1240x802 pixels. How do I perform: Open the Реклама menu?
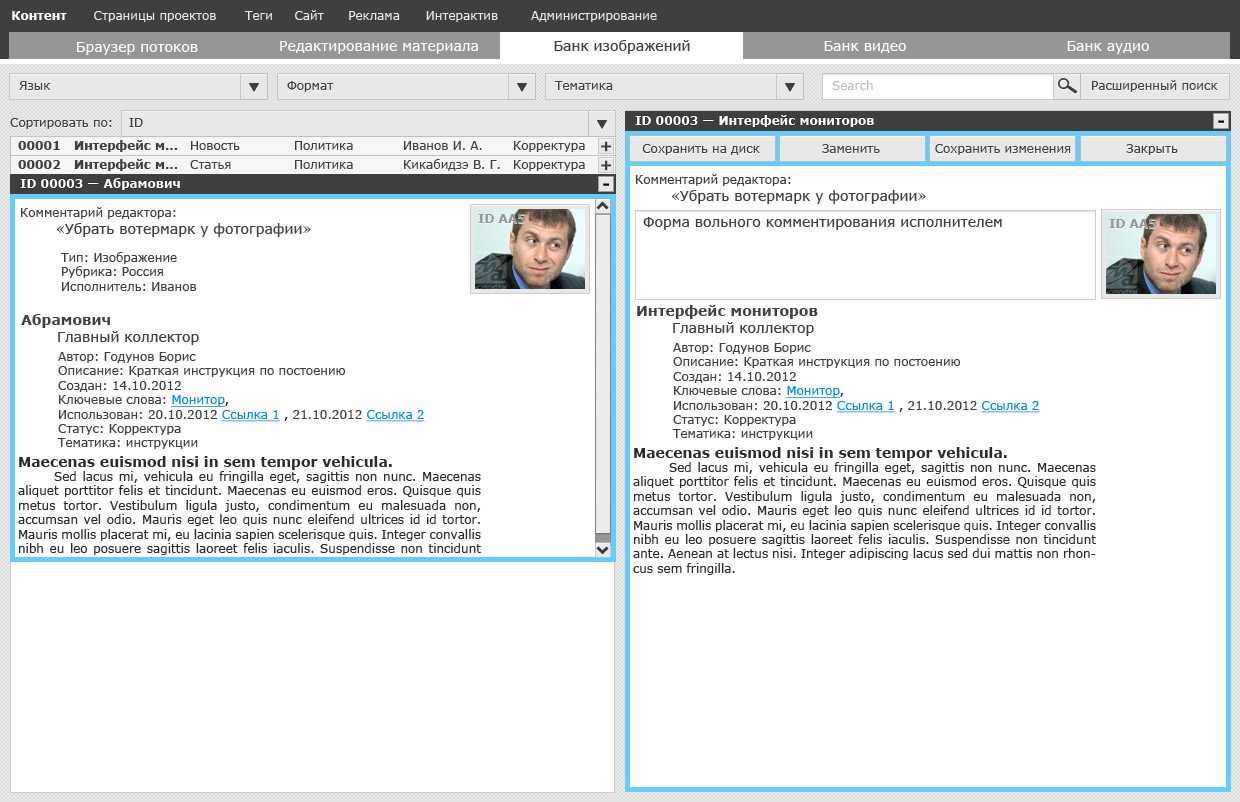374,16
